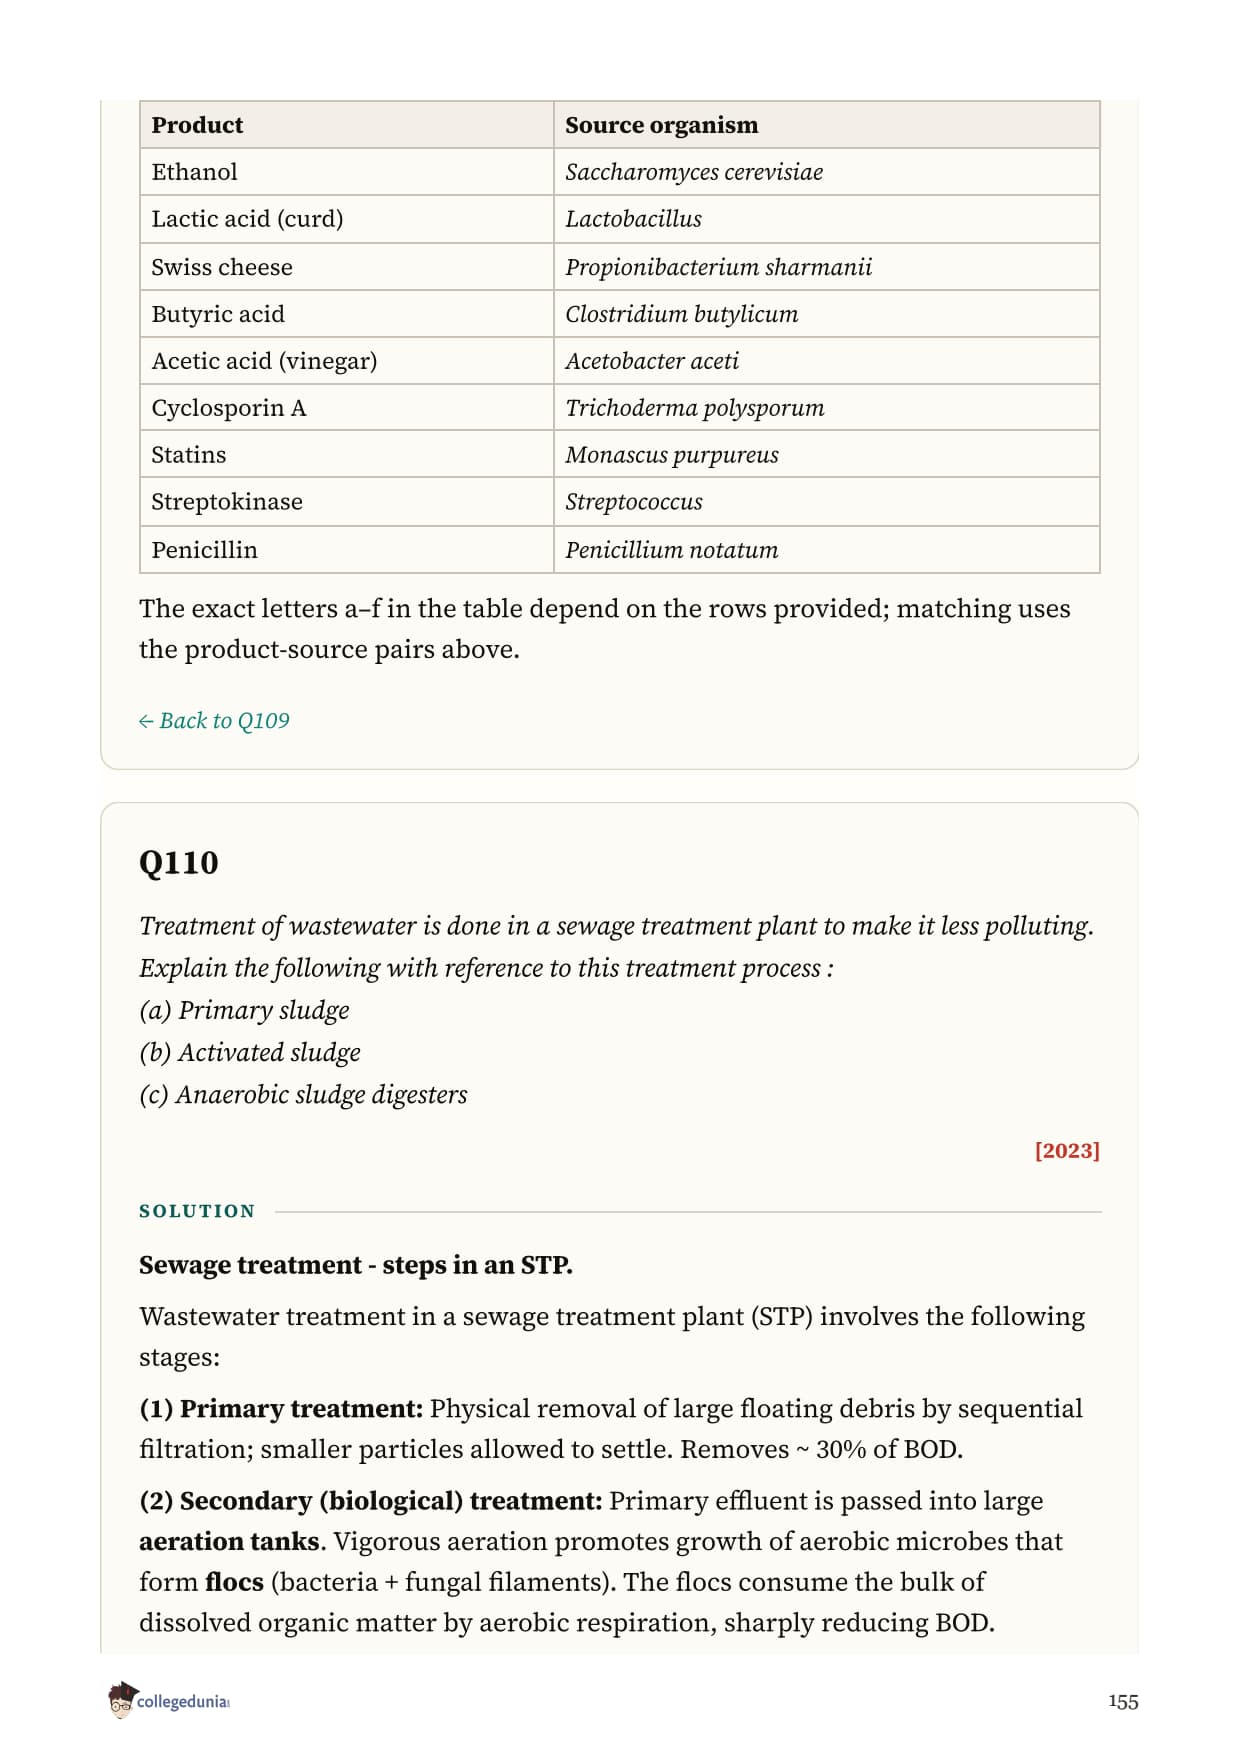Image resolution: width=1239 pixels, height=1754 pixels.
Task: Click the red [2023] year tag
Action: (1067, 1150)
